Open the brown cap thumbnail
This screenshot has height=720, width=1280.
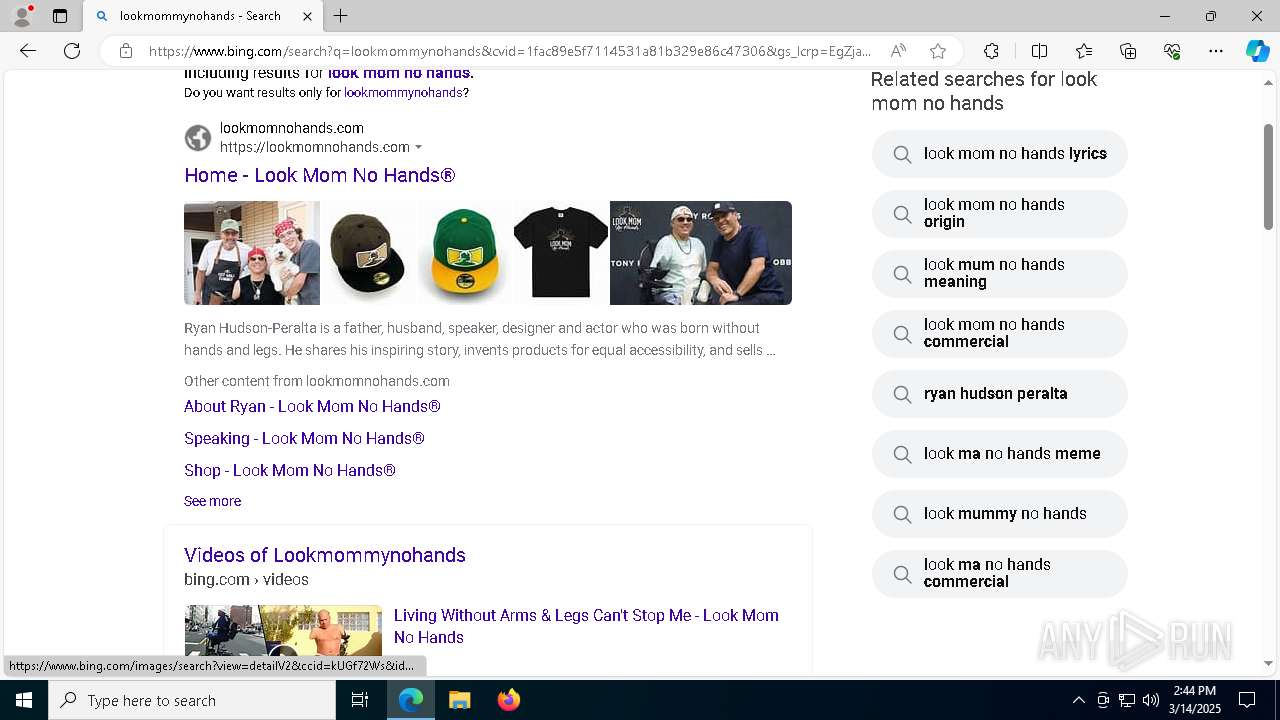click(367, 253)
